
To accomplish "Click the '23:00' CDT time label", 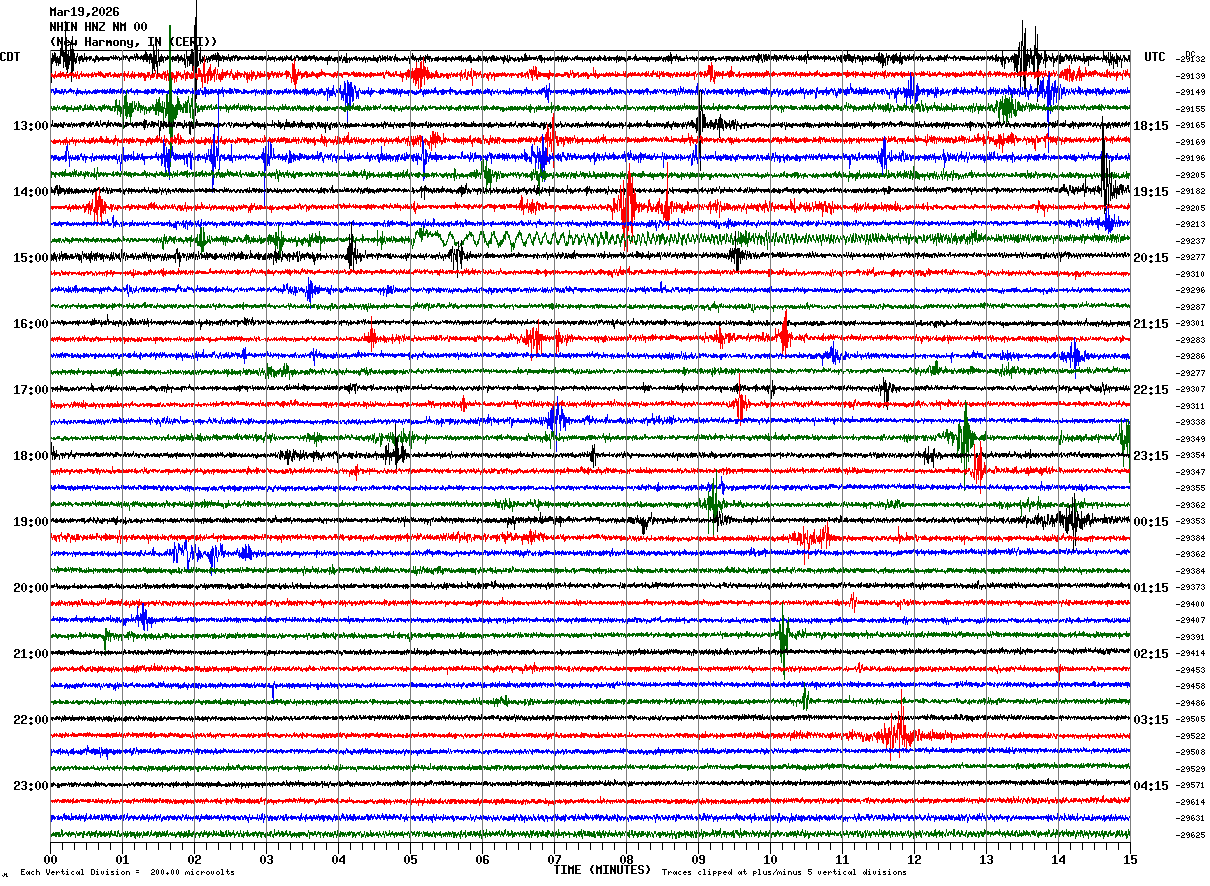I will point(31,786).
